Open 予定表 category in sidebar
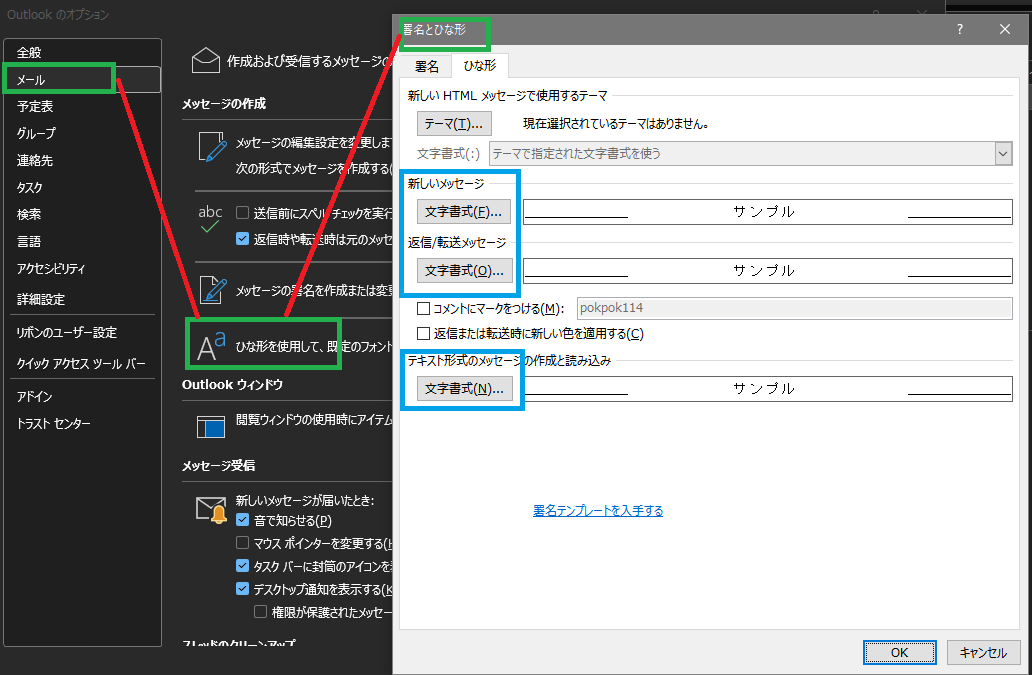Viewport: 1032px width, 675px height. point(82,107)
